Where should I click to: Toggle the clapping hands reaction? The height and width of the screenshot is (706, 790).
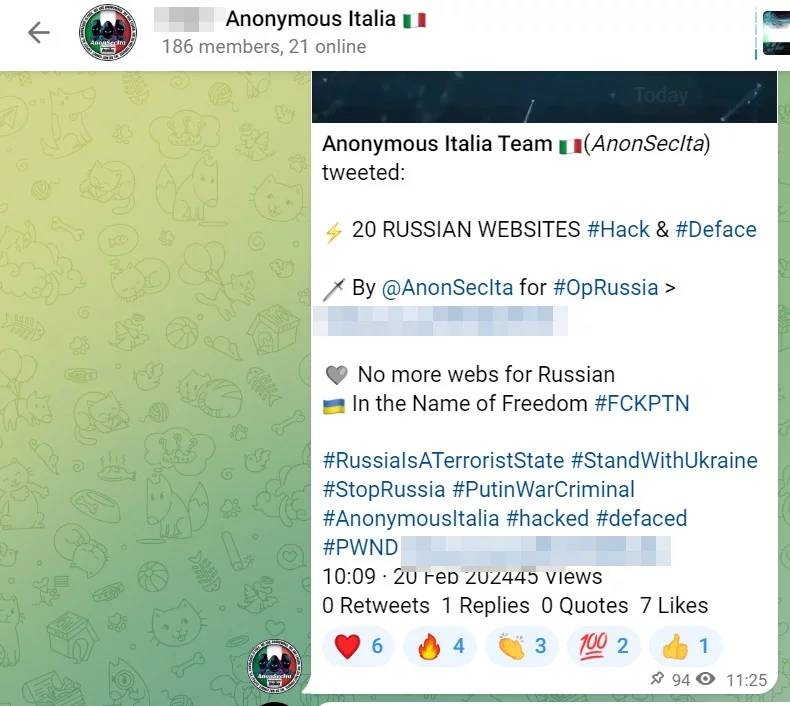[x=522, y=646]
